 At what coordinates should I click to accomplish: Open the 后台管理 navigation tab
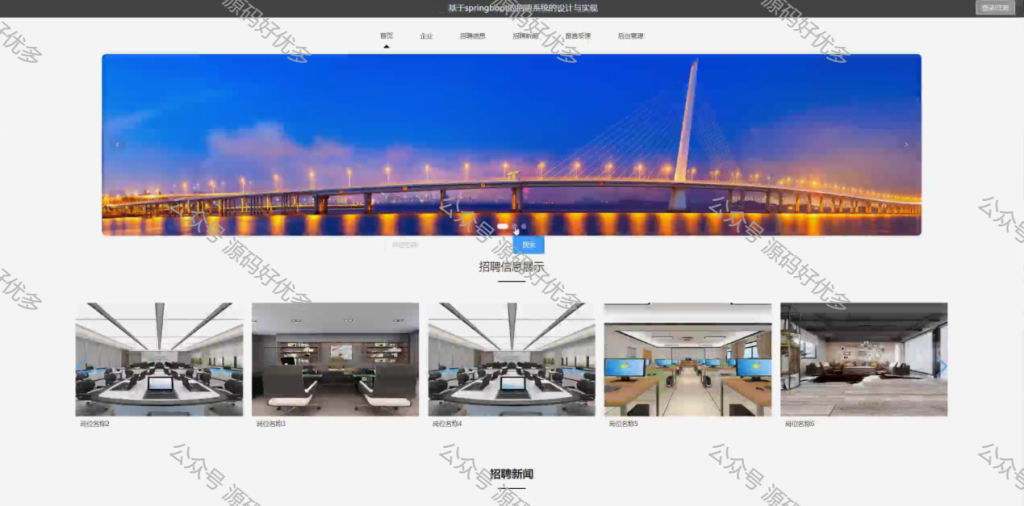point(631,36)
